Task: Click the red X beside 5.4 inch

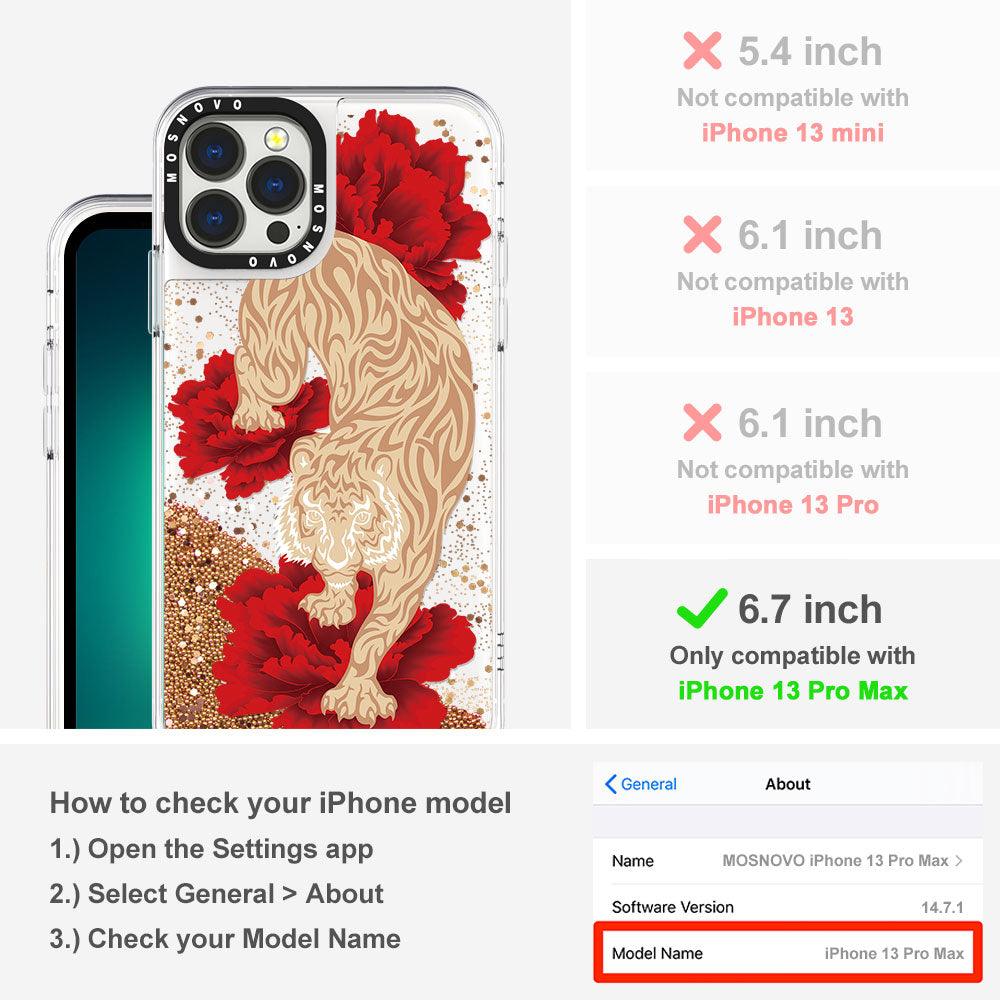Action: [x=702, y=50]
